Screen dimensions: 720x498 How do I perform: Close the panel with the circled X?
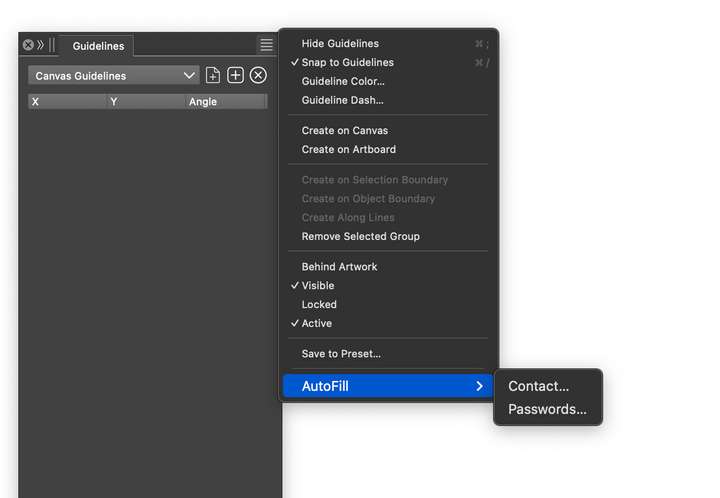coord(28,45)
